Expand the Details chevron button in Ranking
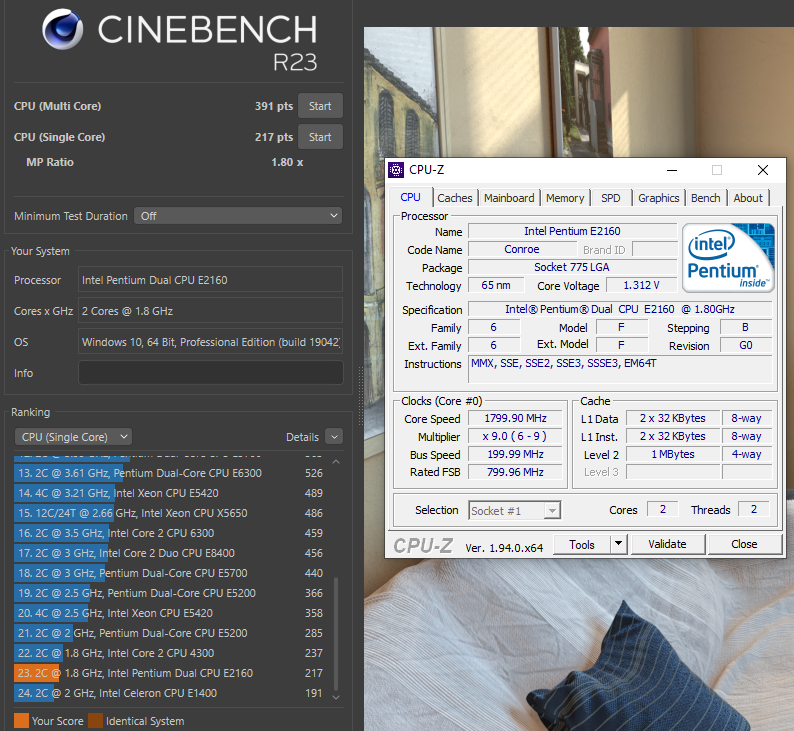Screen dimensions: 794x731 pyautogui.click(x=334, y=436)
